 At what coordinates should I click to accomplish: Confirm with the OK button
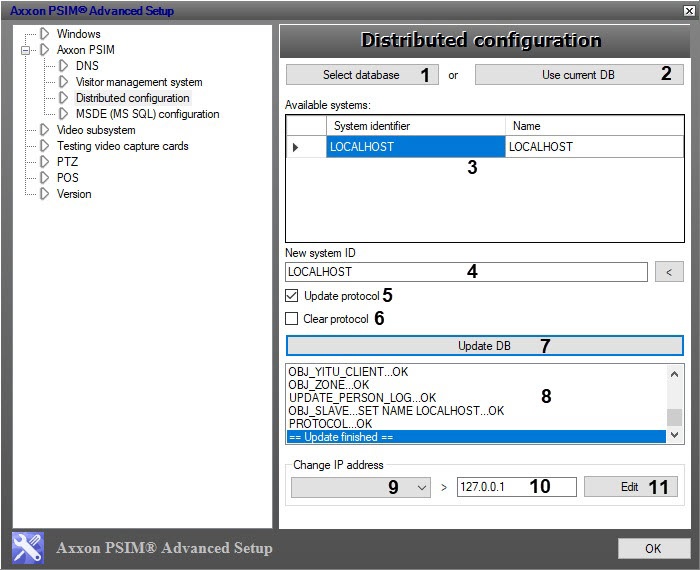coord(653,548)
